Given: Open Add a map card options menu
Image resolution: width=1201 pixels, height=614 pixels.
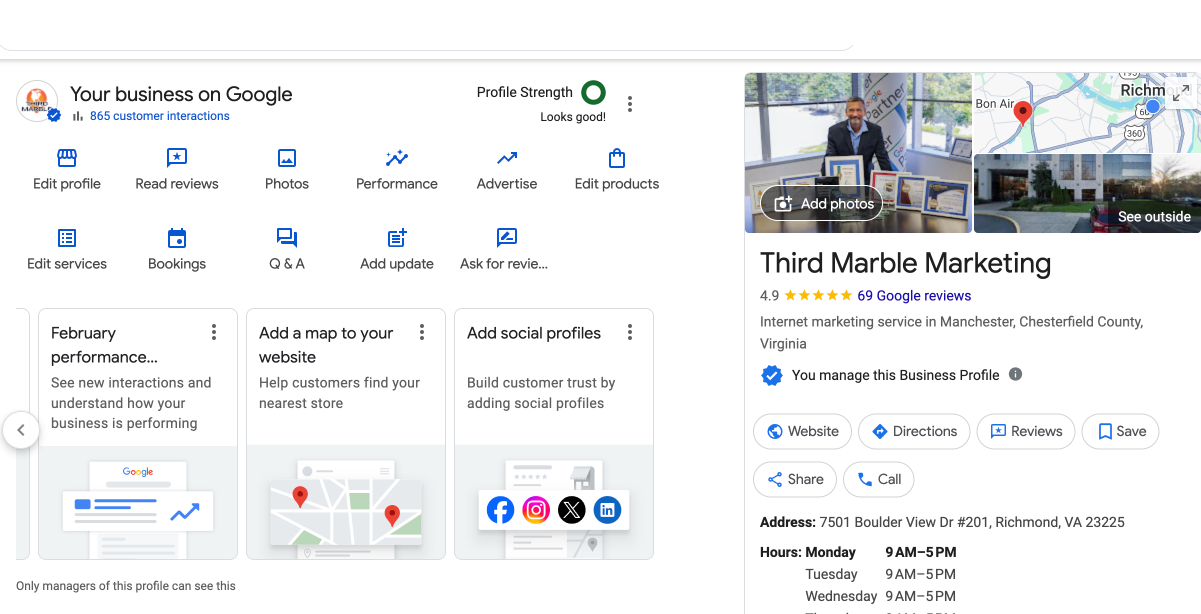Looking at the screenshot, I should pyautogui.click(x=422, y=332).
